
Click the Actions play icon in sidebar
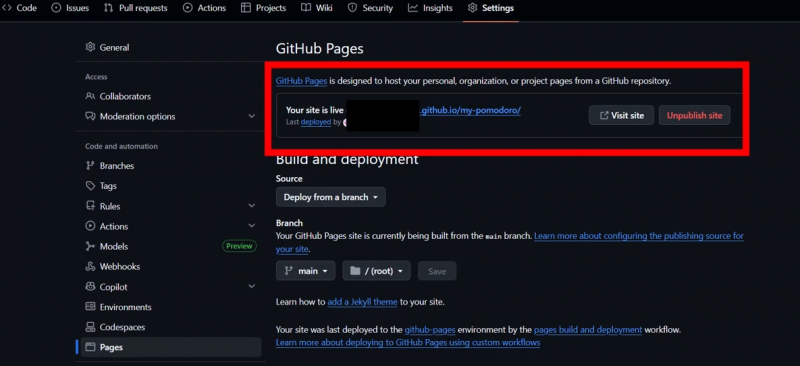point(90,226)
